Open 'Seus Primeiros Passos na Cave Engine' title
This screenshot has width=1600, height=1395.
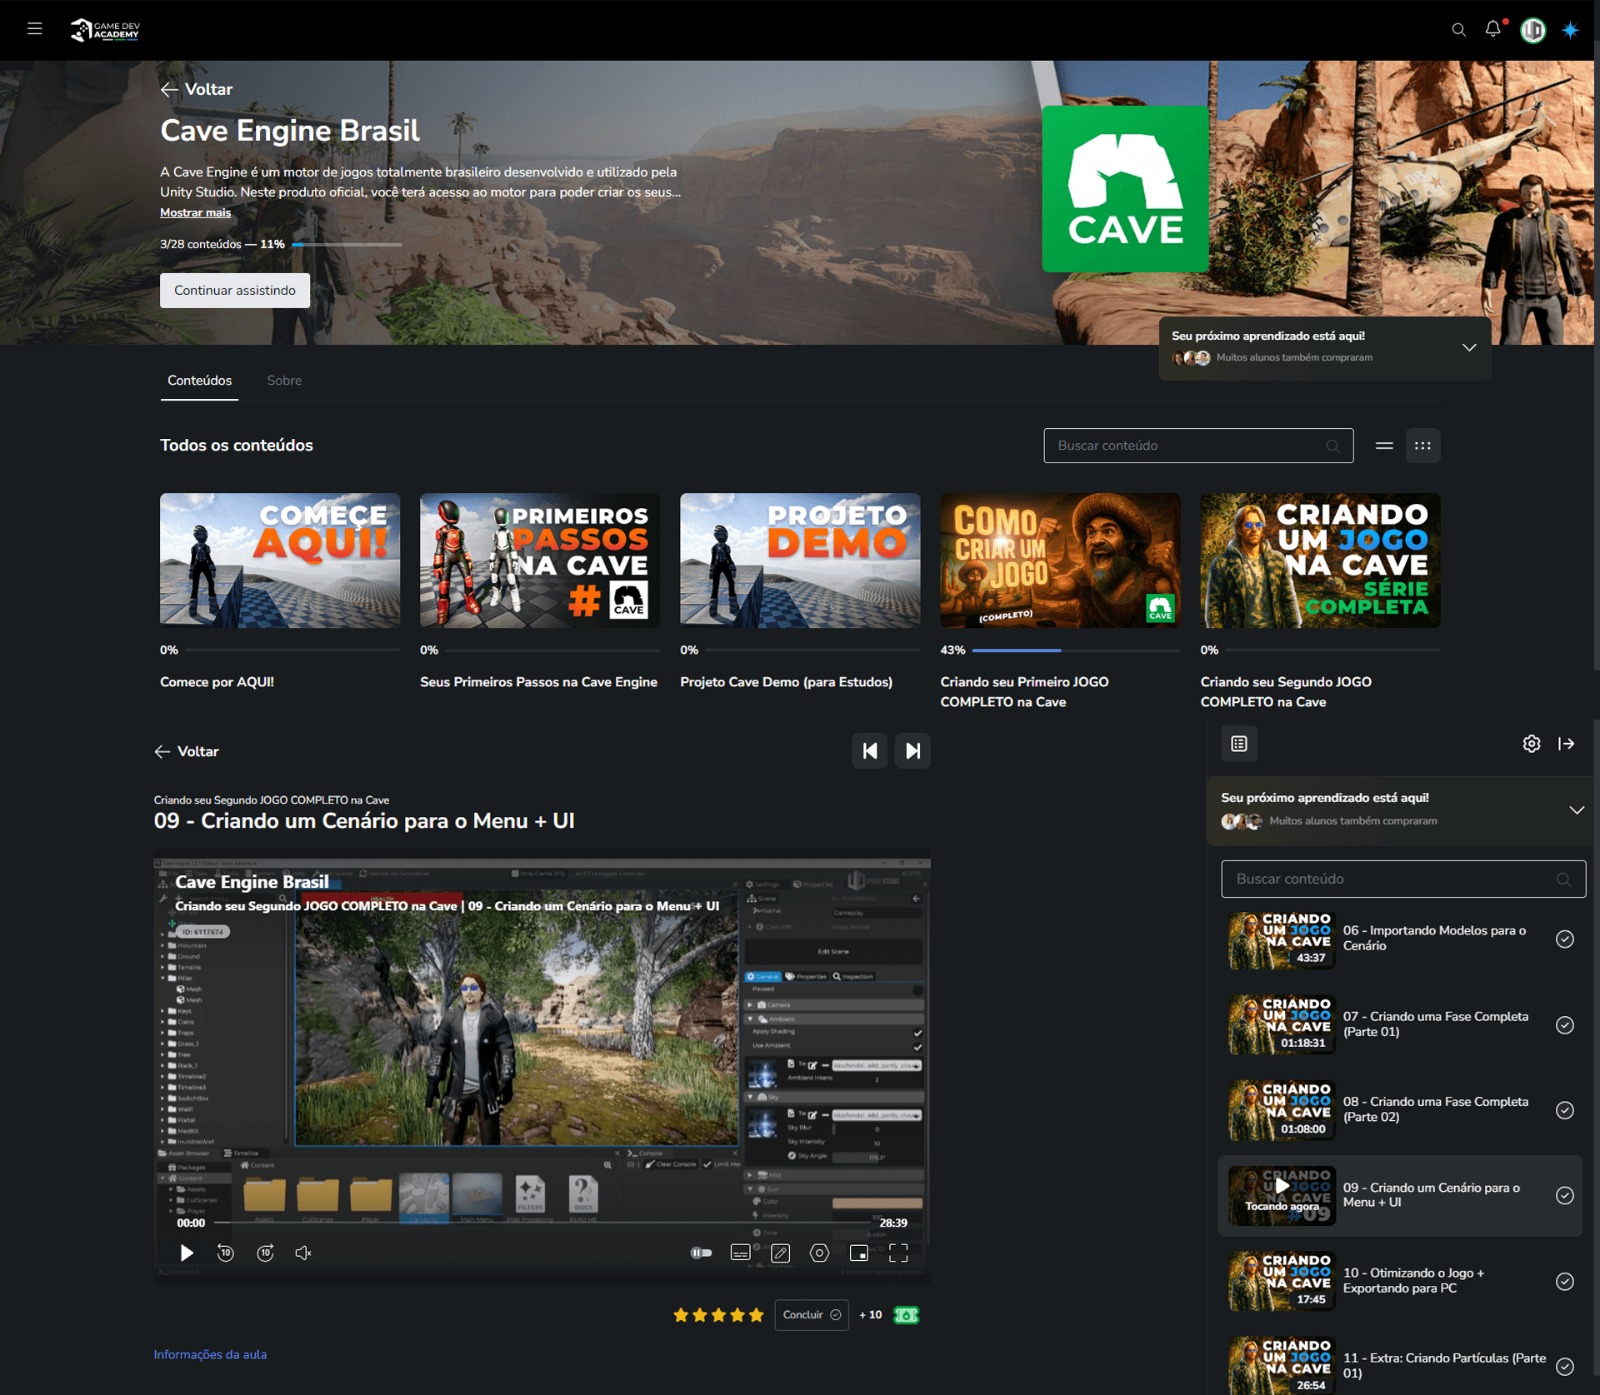click(539, 682)
